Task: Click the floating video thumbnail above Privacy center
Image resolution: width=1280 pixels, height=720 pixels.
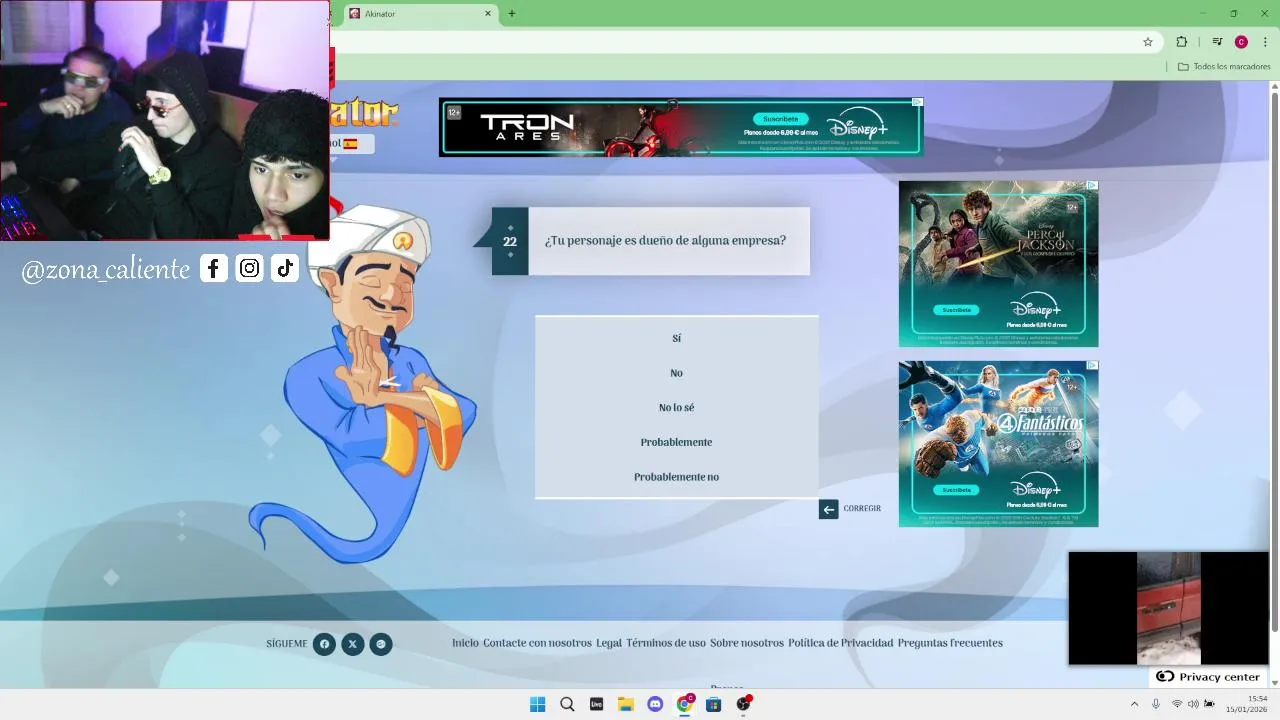Action: click(1168, 608)
